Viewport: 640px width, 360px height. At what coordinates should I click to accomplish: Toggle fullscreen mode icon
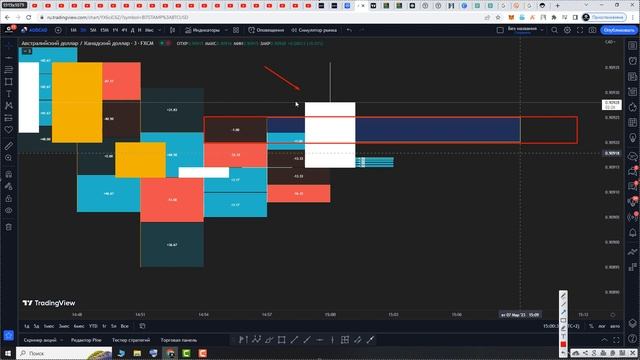580,30
